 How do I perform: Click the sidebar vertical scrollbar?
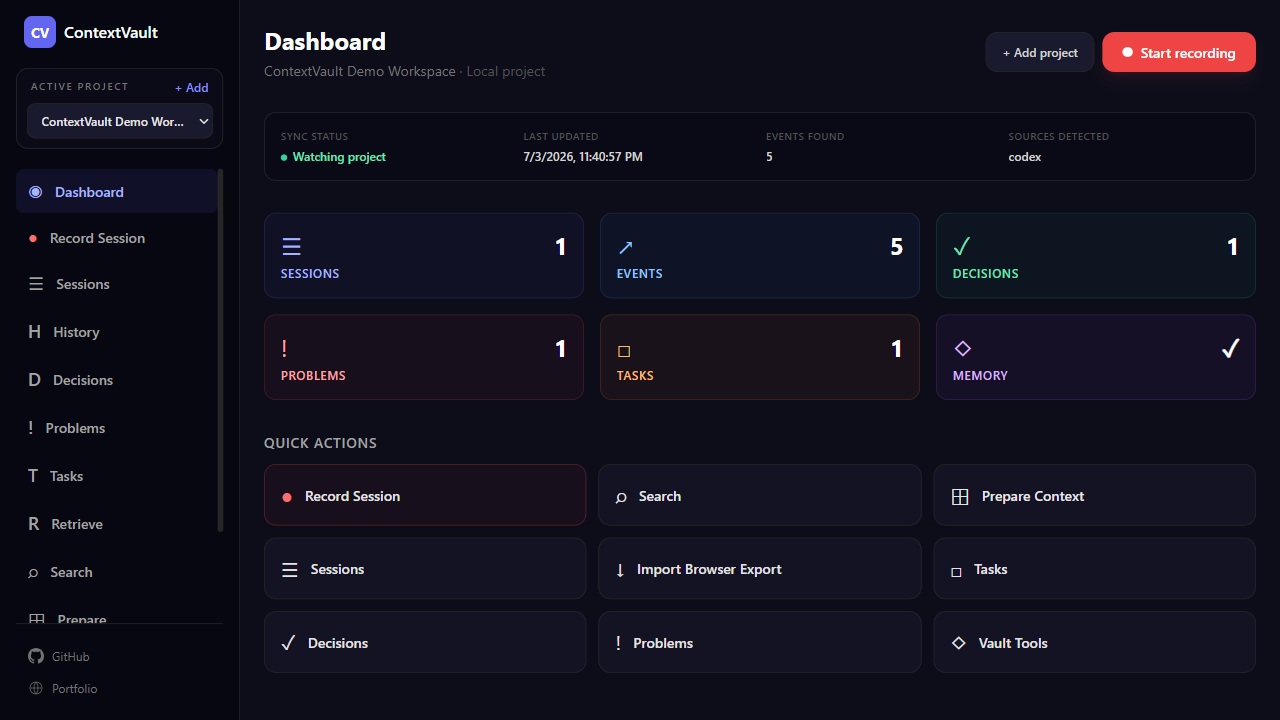click(221, 350)
